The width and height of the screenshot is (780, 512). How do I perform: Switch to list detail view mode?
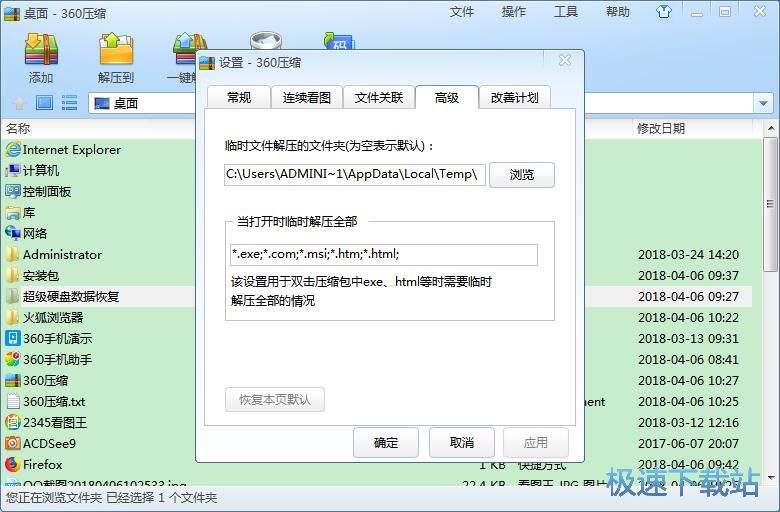[x=69, y=103]
